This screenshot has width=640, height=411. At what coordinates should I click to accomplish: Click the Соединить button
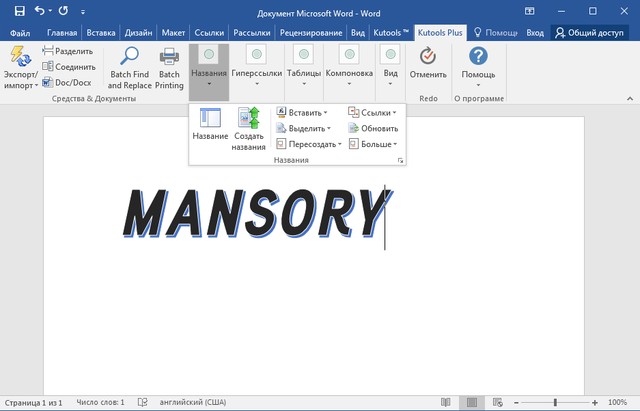tap(68, 67)
